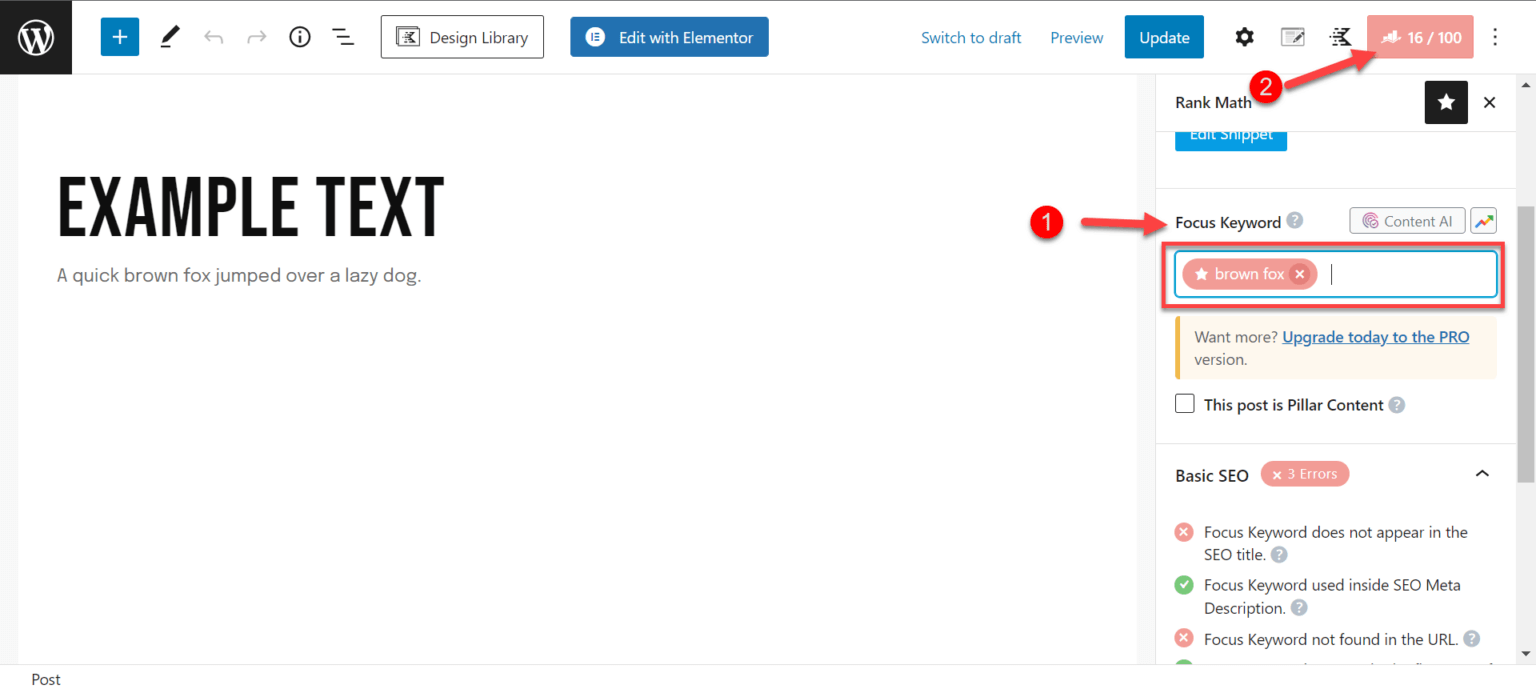Open Rank Math score 16 / 100
This screenshot has height=693, width=1536.
click(x=1420, y=37)
